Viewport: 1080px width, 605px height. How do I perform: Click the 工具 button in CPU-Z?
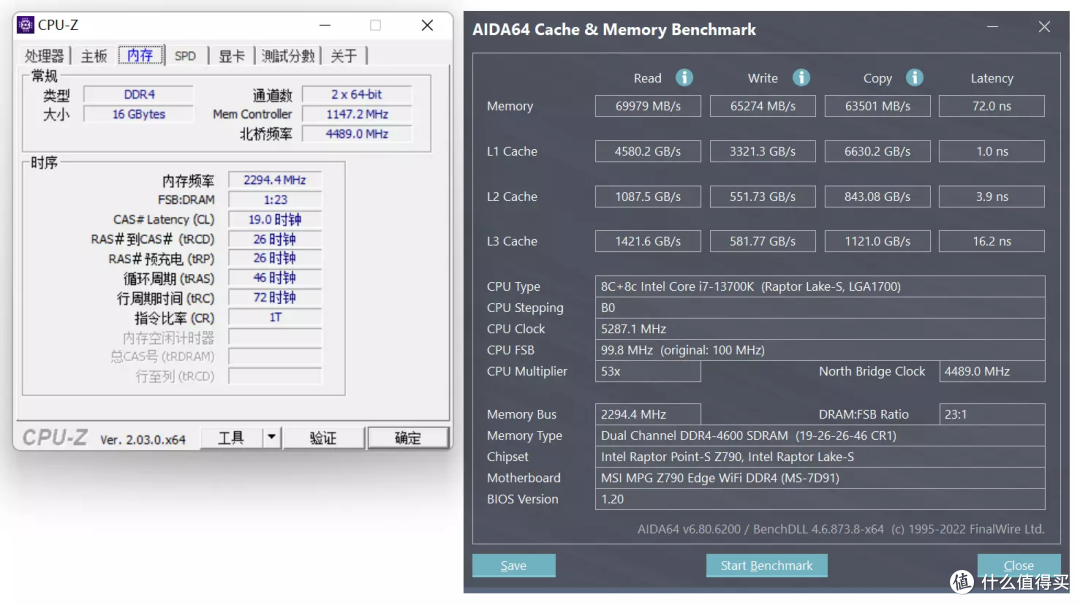click(231, 438)
